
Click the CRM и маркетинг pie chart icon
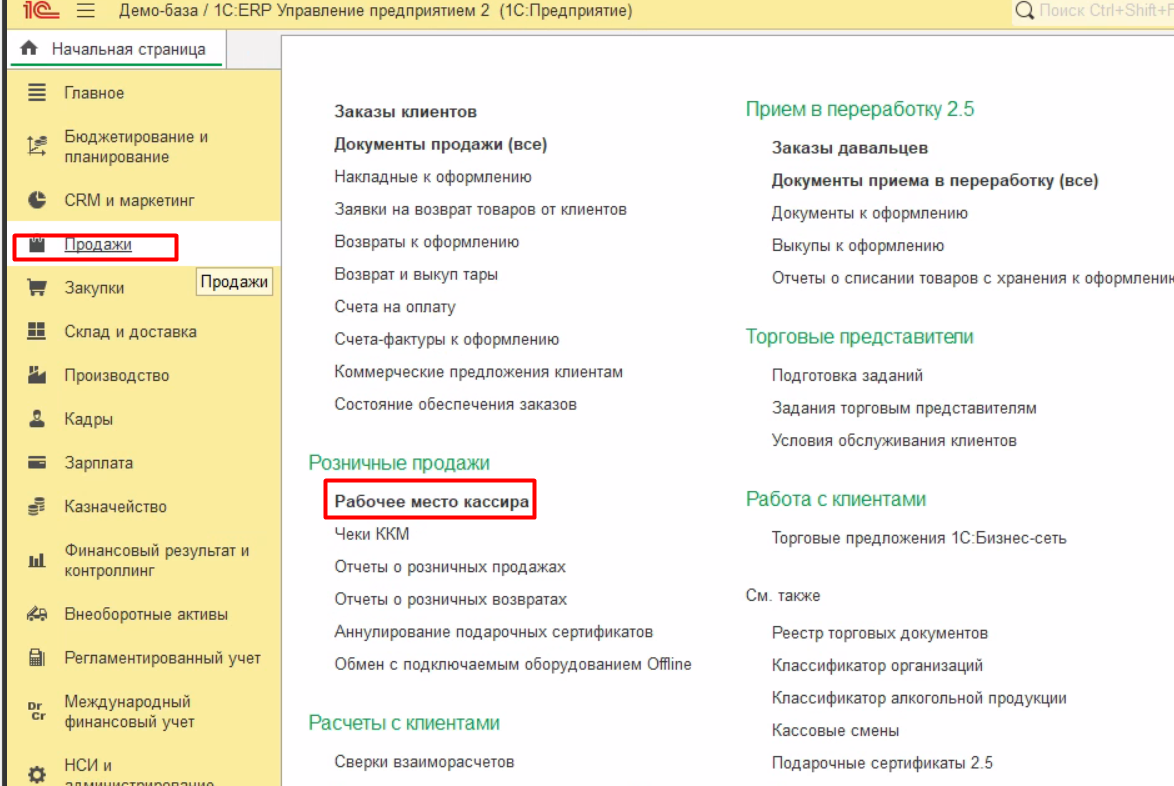click(37, 200)
